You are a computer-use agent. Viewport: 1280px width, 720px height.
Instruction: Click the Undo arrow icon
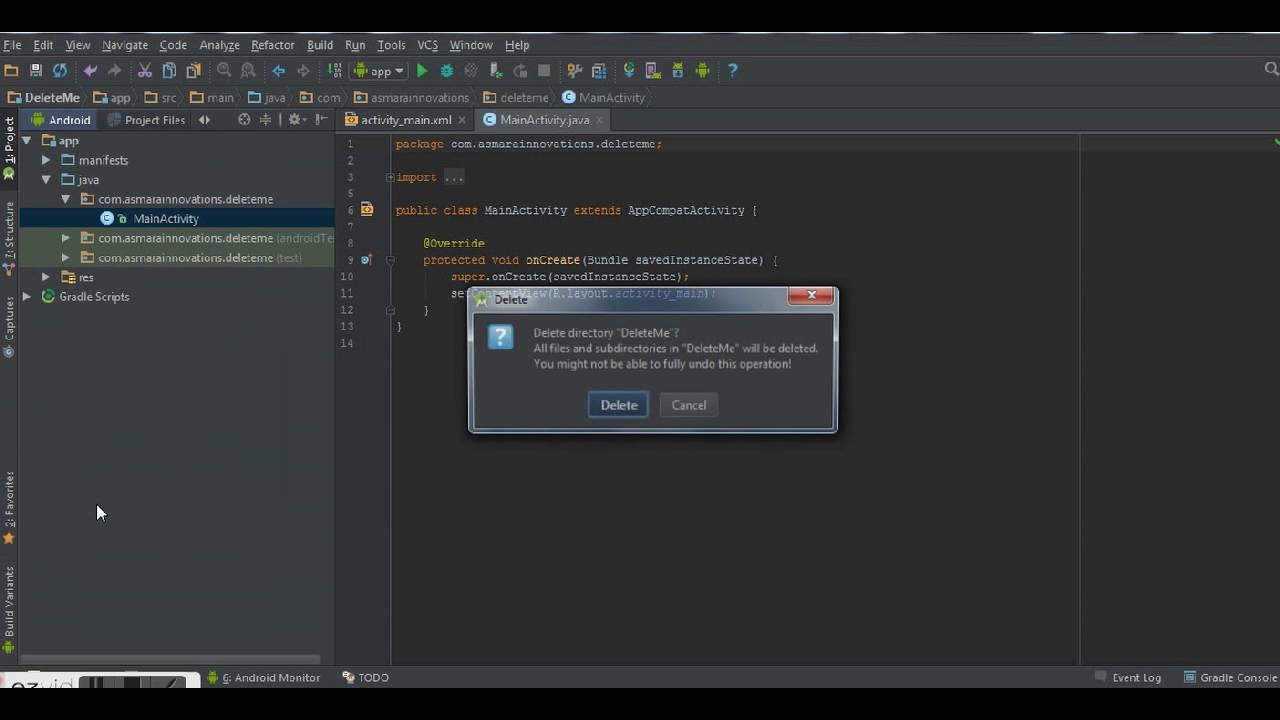point(90,71)
